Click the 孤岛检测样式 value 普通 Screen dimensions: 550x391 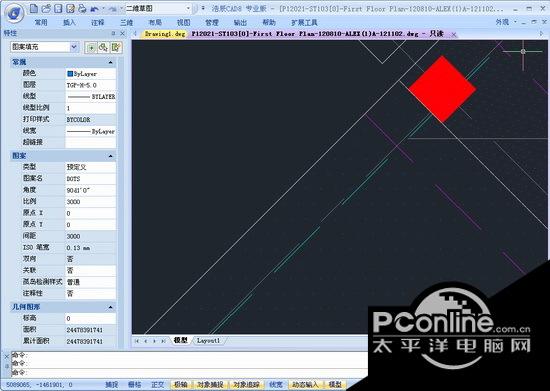90,282
